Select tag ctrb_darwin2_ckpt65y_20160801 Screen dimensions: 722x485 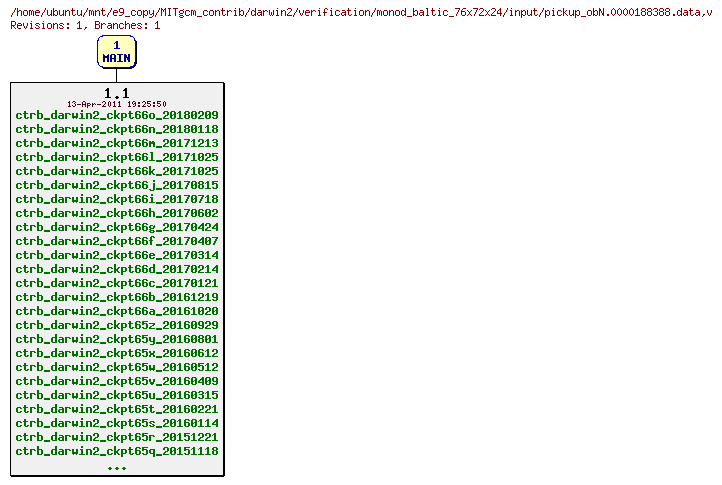pos(117,339)
